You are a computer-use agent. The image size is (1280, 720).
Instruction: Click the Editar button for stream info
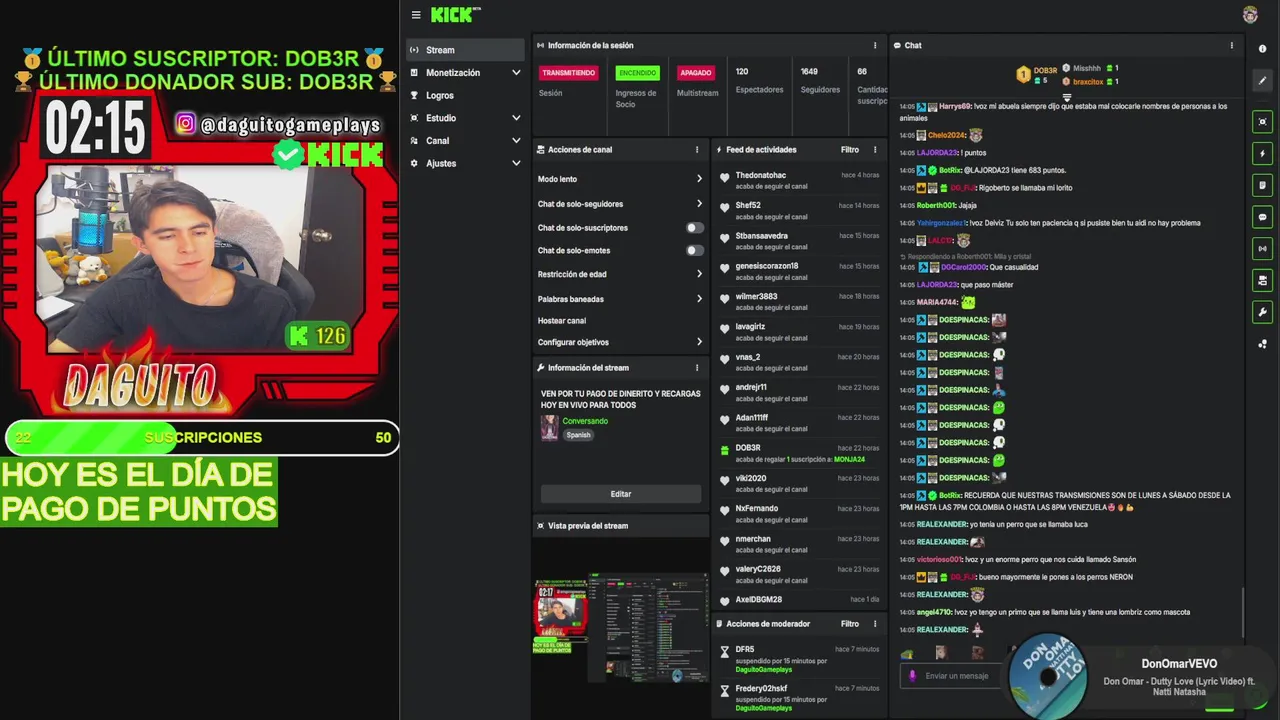[621, 494]
